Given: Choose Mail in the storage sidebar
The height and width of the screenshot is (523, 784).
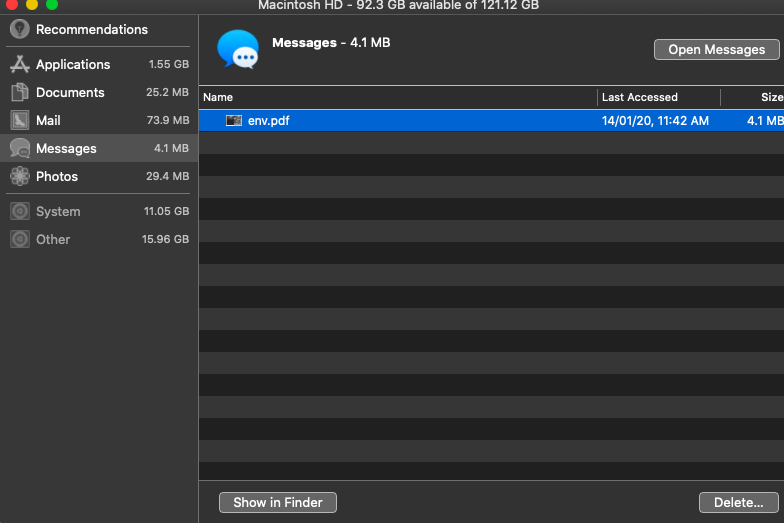Looking at the screenshot, I should pos(48,120).
